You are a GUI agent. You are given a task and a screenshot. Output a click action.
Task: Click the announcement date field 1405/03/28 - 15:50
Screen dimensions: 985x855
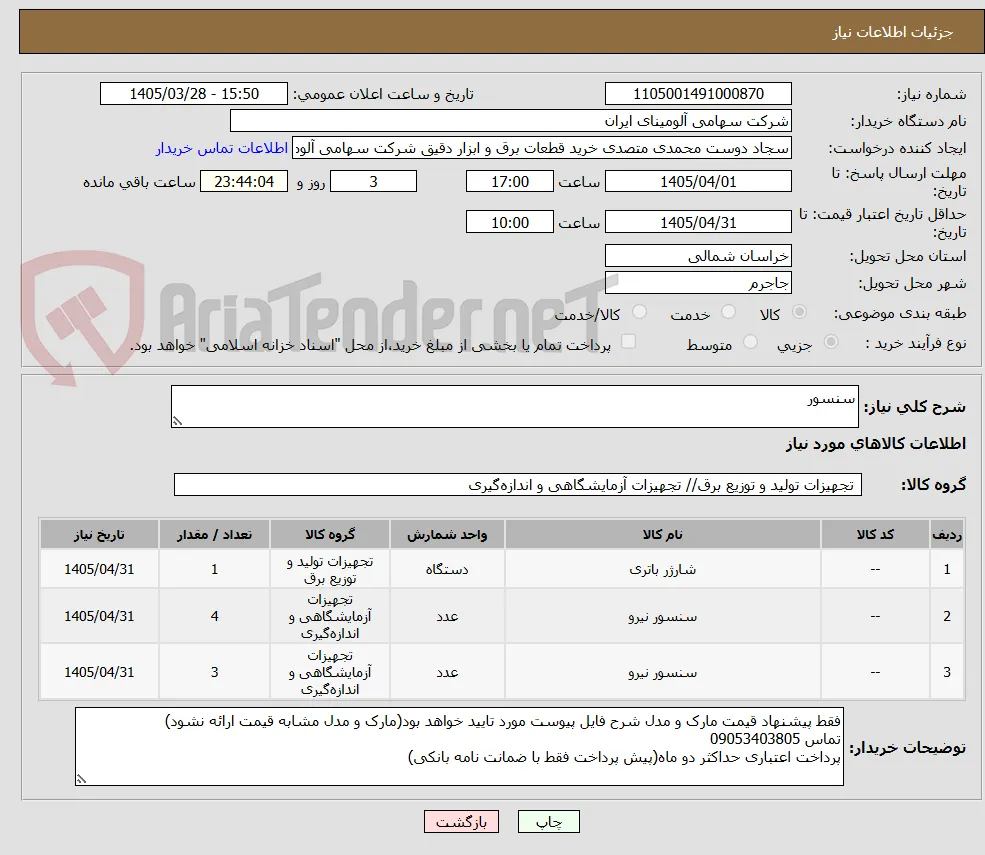tap(193, 94)
